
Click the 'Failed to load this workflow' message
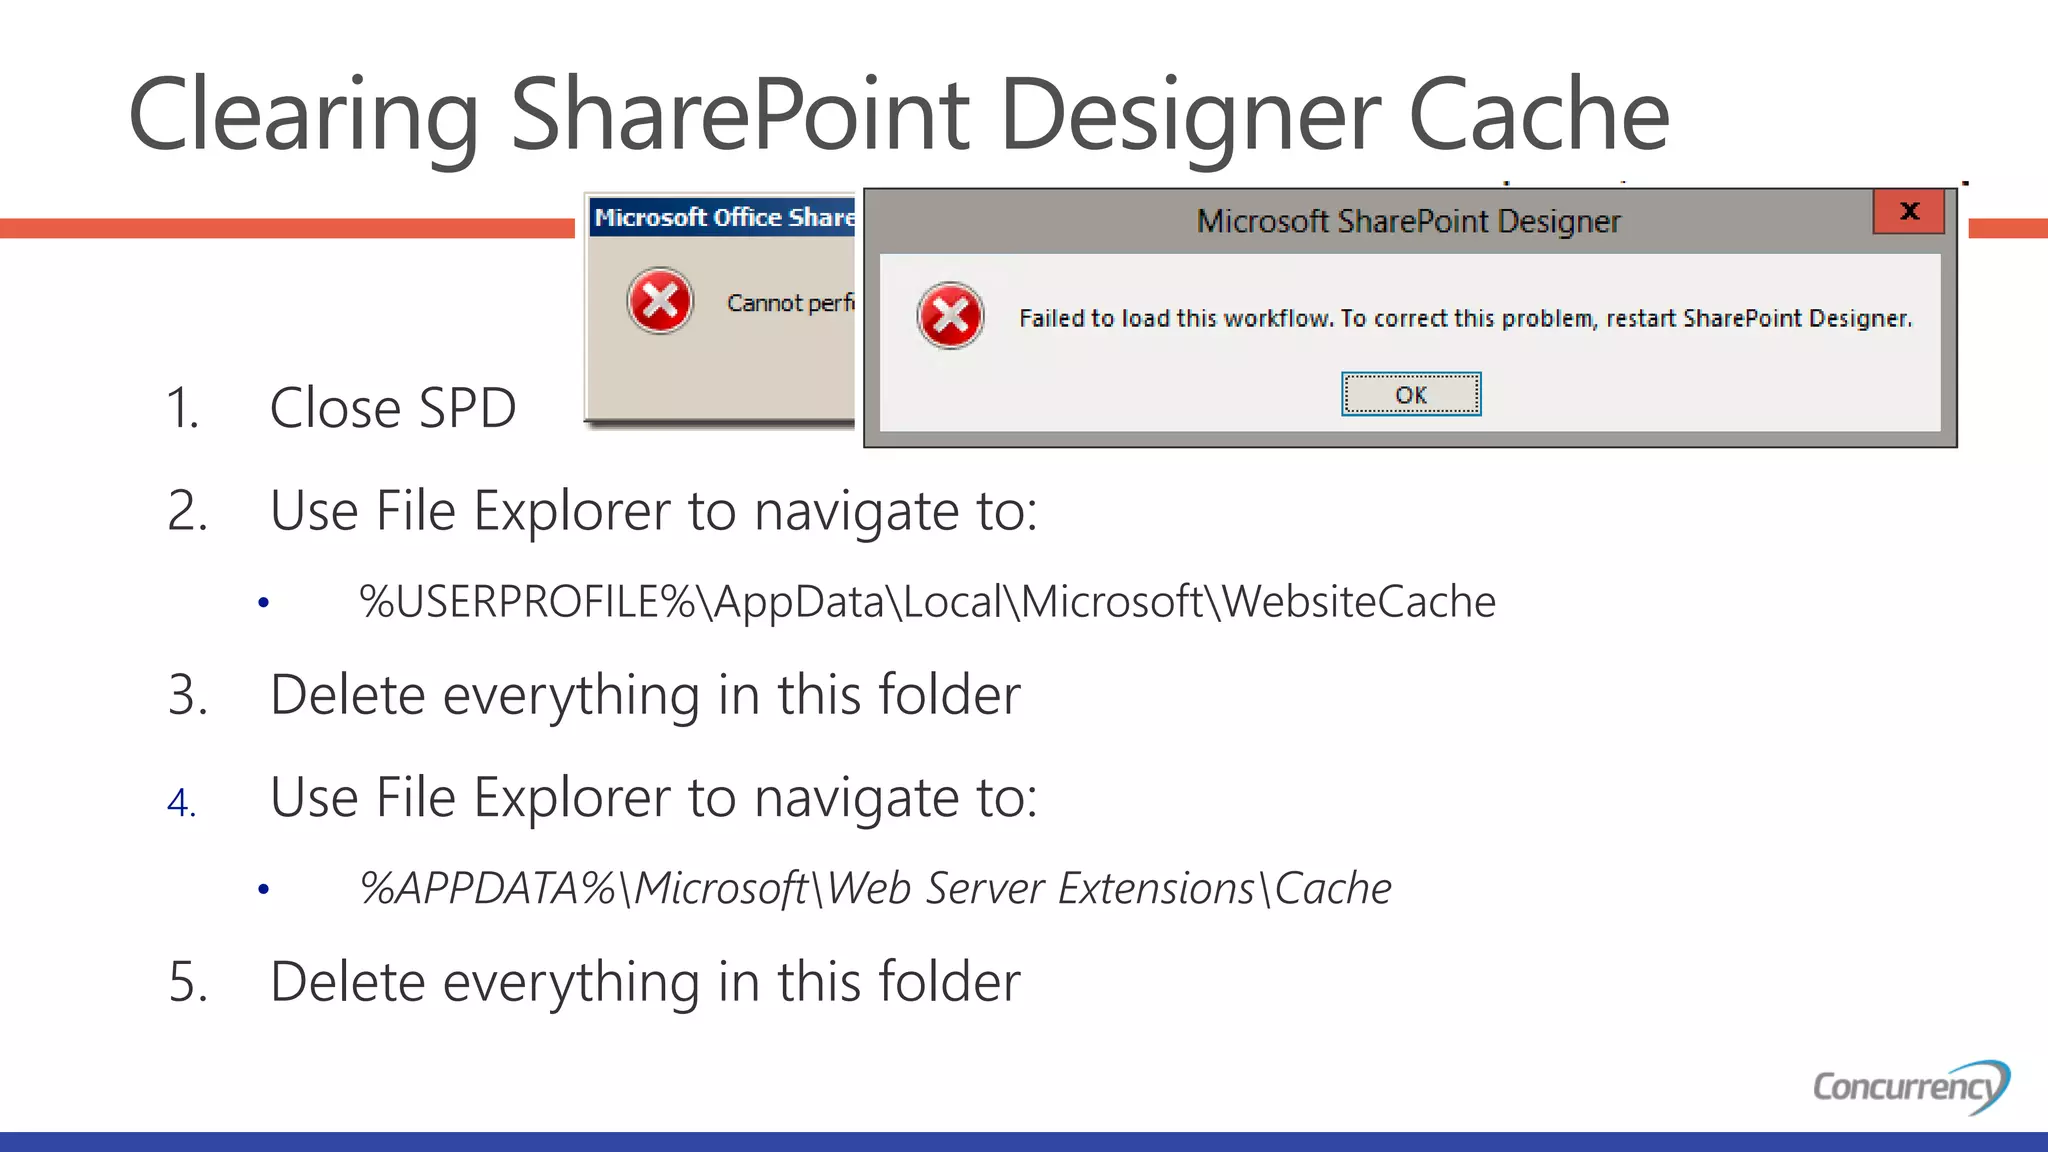1465,318
